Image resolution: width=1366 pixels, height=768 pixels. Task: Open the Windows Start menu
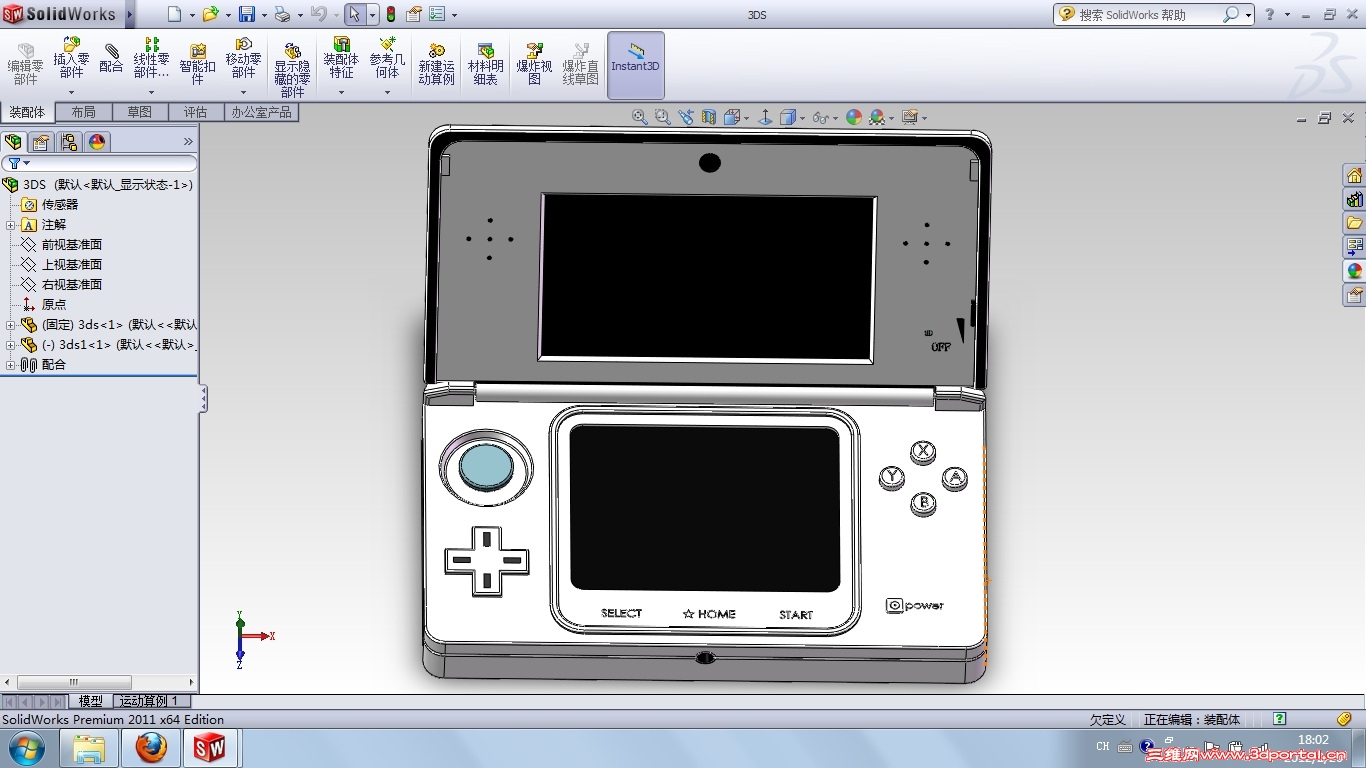(x=26, y=748)
